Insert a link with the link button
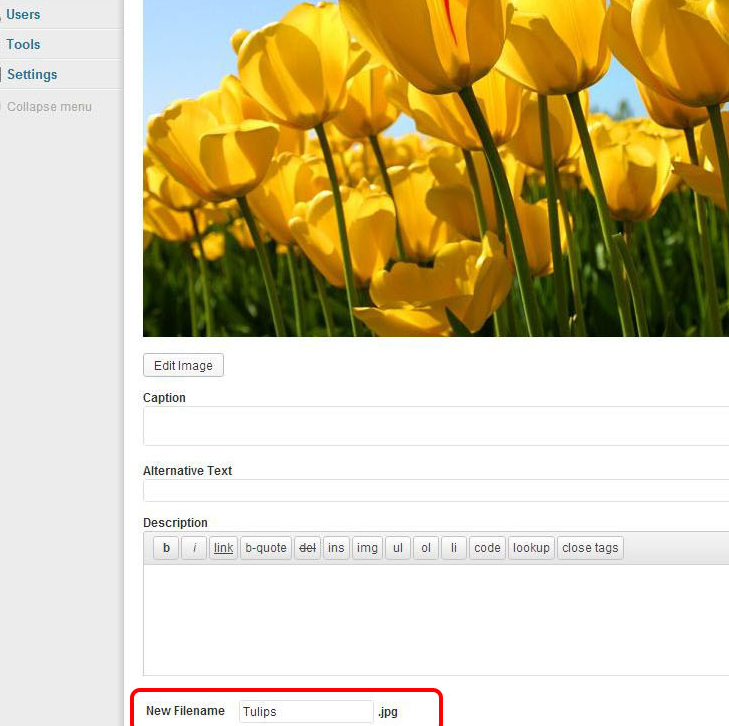This screenshot has height=726, width=729. (223, 548)
